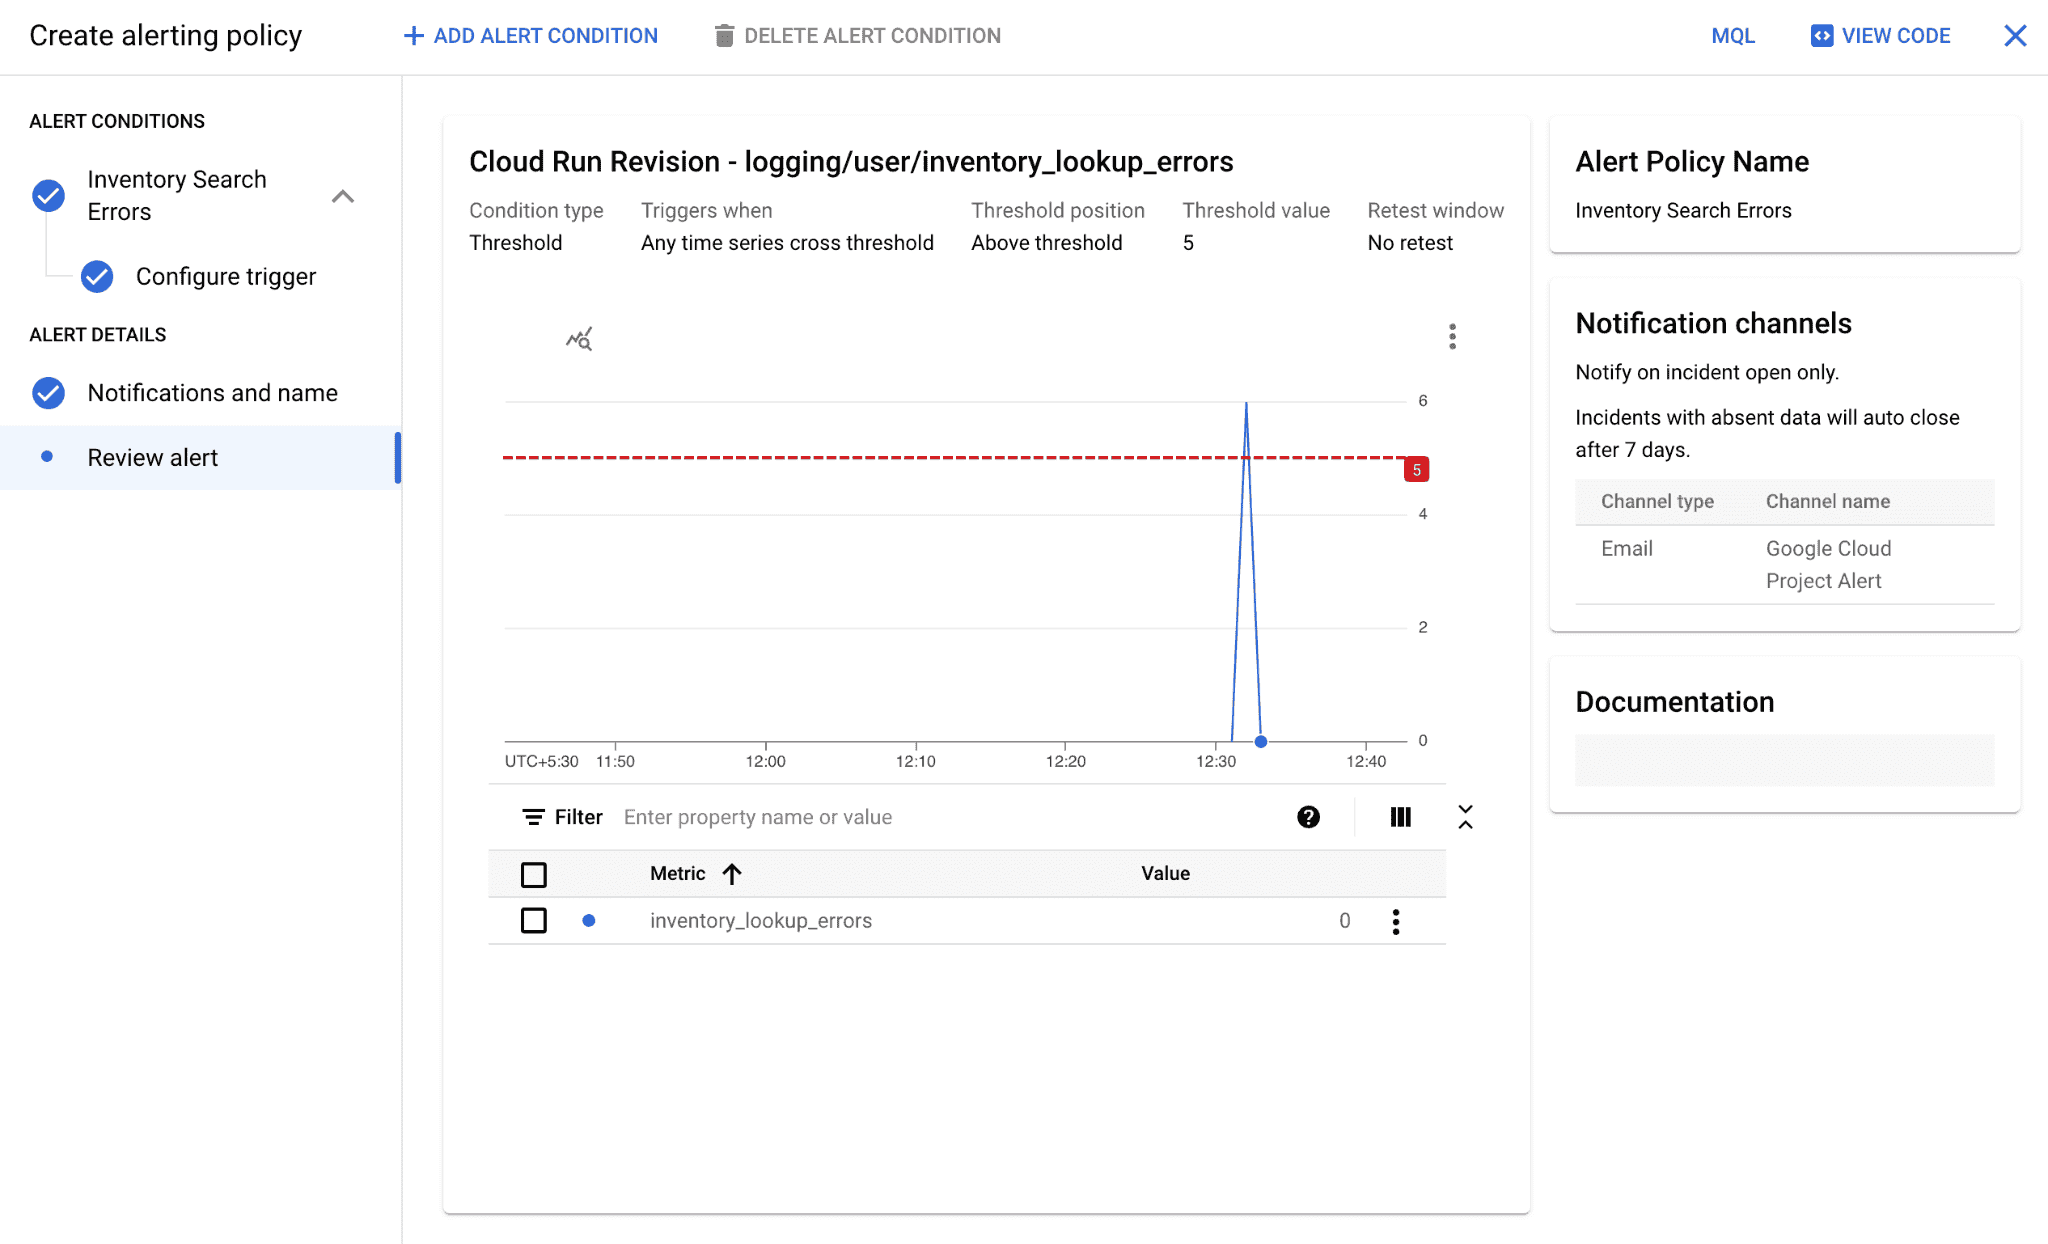Click the Inventory Search Errors completed check circle

(47, 195)
